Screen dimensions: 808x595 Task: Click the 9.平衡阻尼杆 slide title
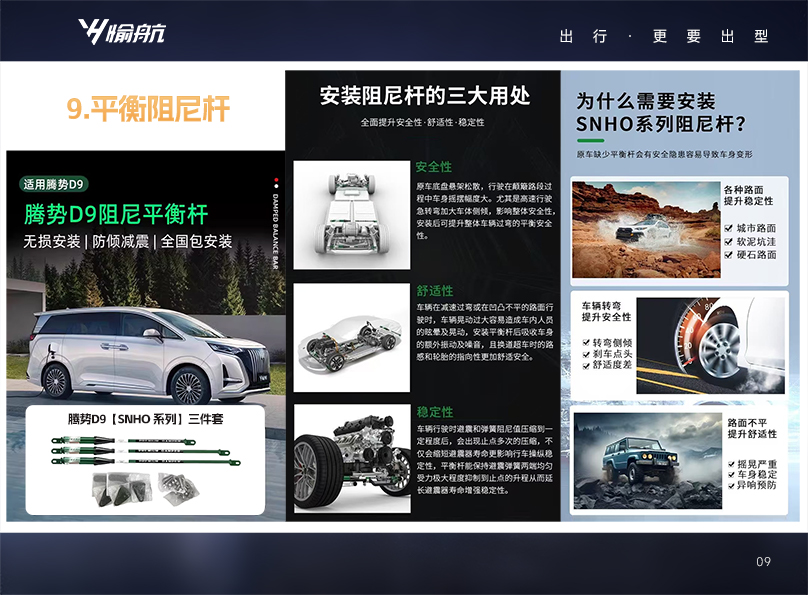(148, 109)
